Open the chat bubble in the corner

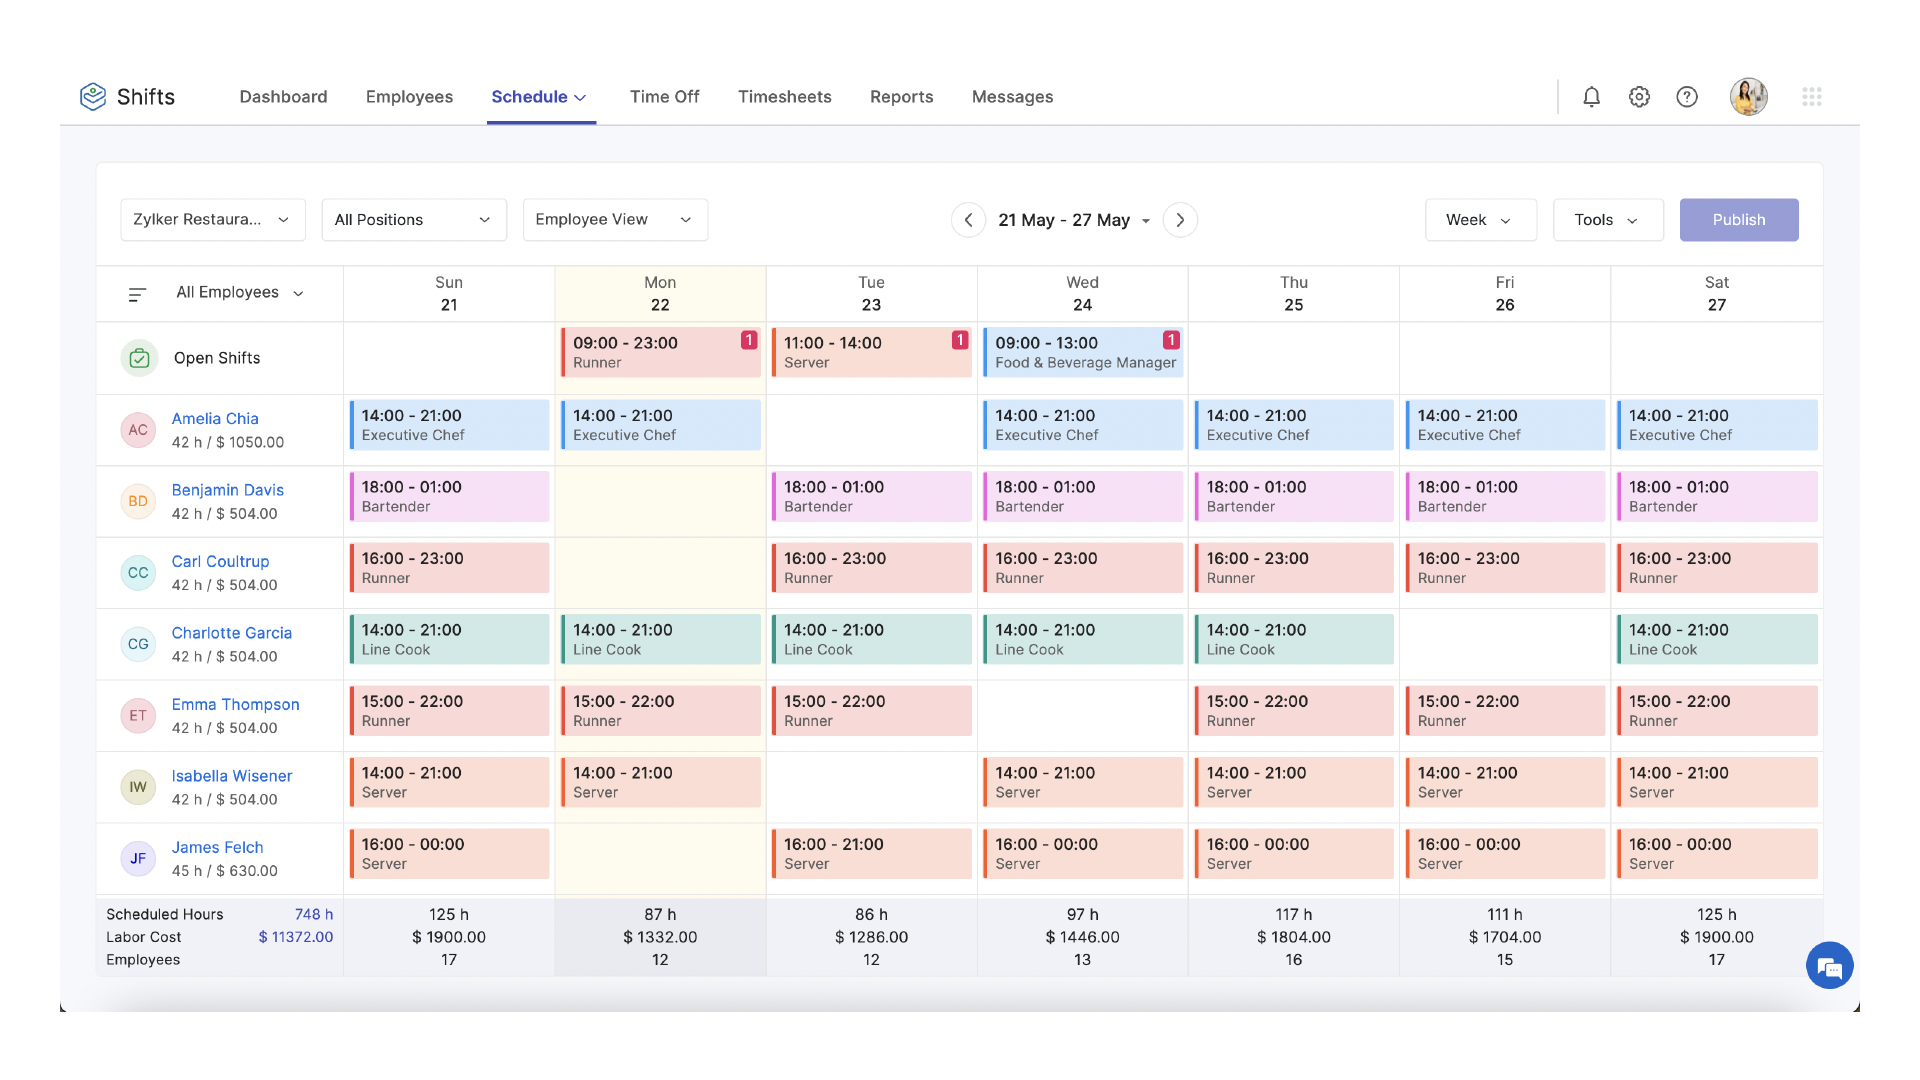[x=1830, y=965]
